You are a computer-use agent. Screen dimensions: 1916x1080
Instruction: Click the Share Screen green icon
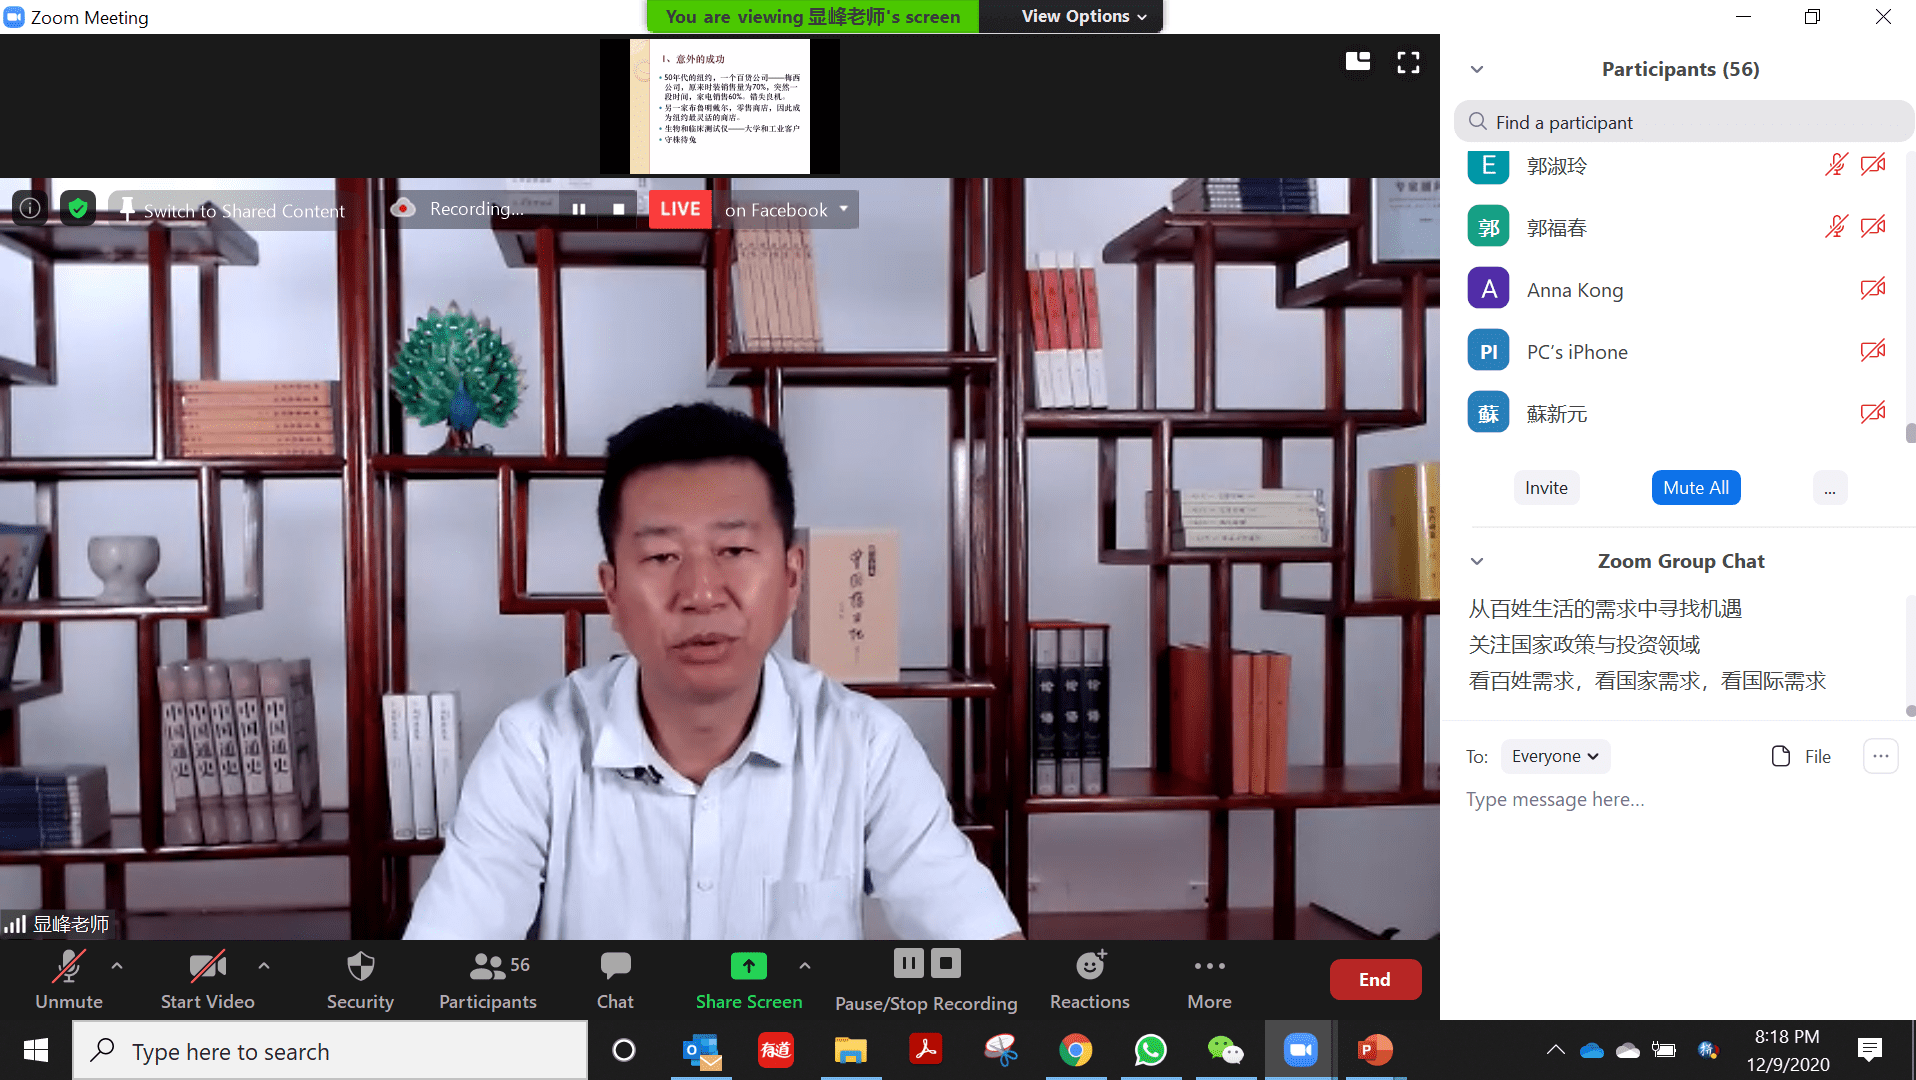[748, 966]
